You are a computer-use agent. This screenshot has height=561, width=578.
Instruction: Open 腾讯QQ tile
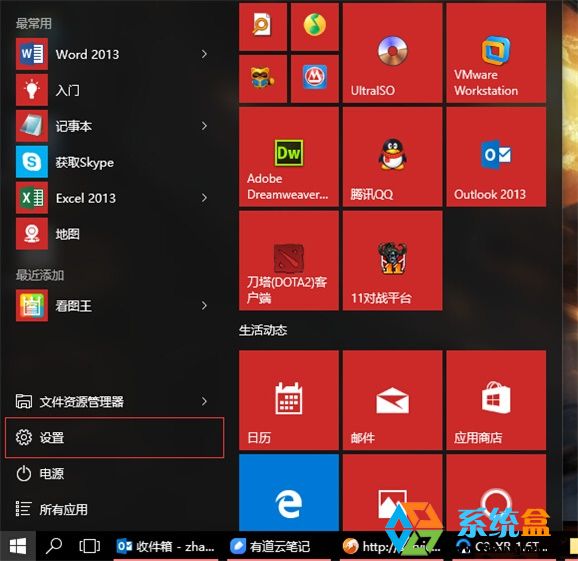point(392,157)
